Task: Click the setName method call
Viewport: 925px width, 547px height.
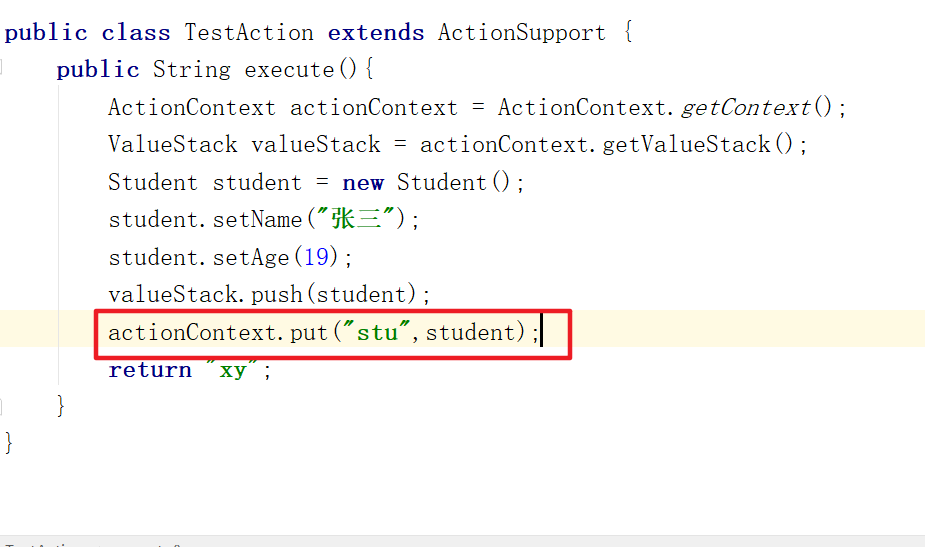Action: 257,220
